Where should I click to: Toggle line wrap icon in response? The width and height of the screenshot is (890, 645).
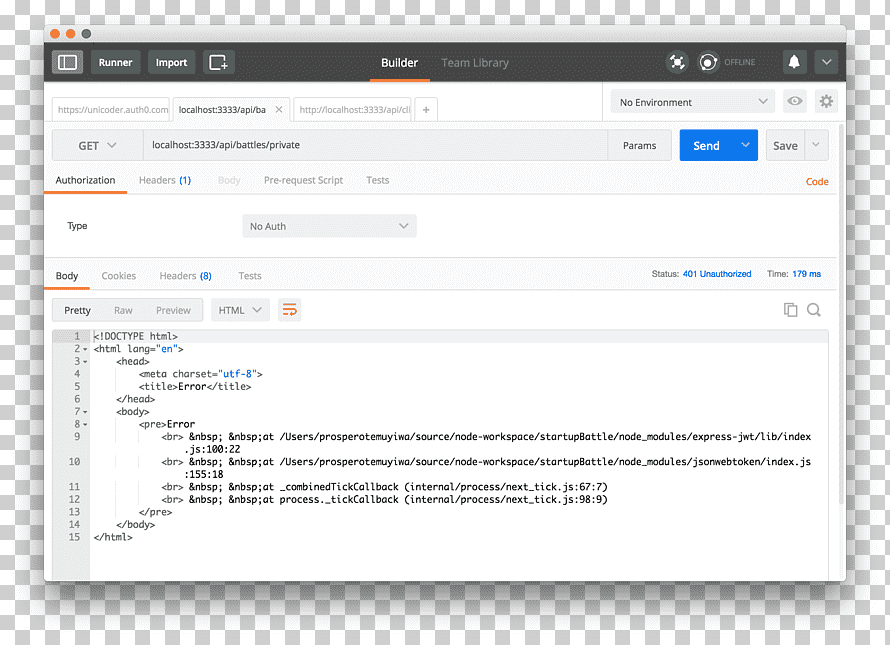[x=289, y=310]
